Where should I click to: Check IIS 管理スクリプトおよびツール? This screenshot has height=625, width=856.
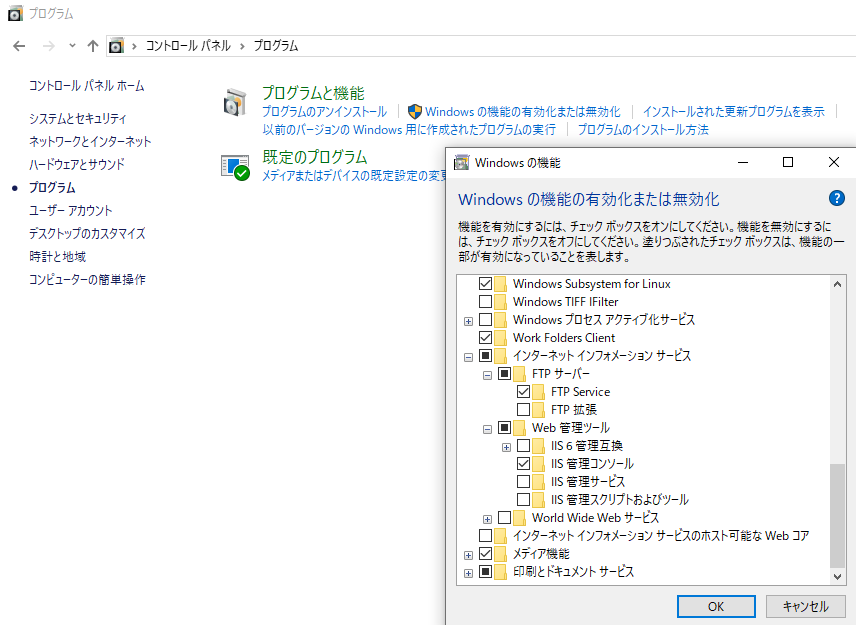pos(524,500)
